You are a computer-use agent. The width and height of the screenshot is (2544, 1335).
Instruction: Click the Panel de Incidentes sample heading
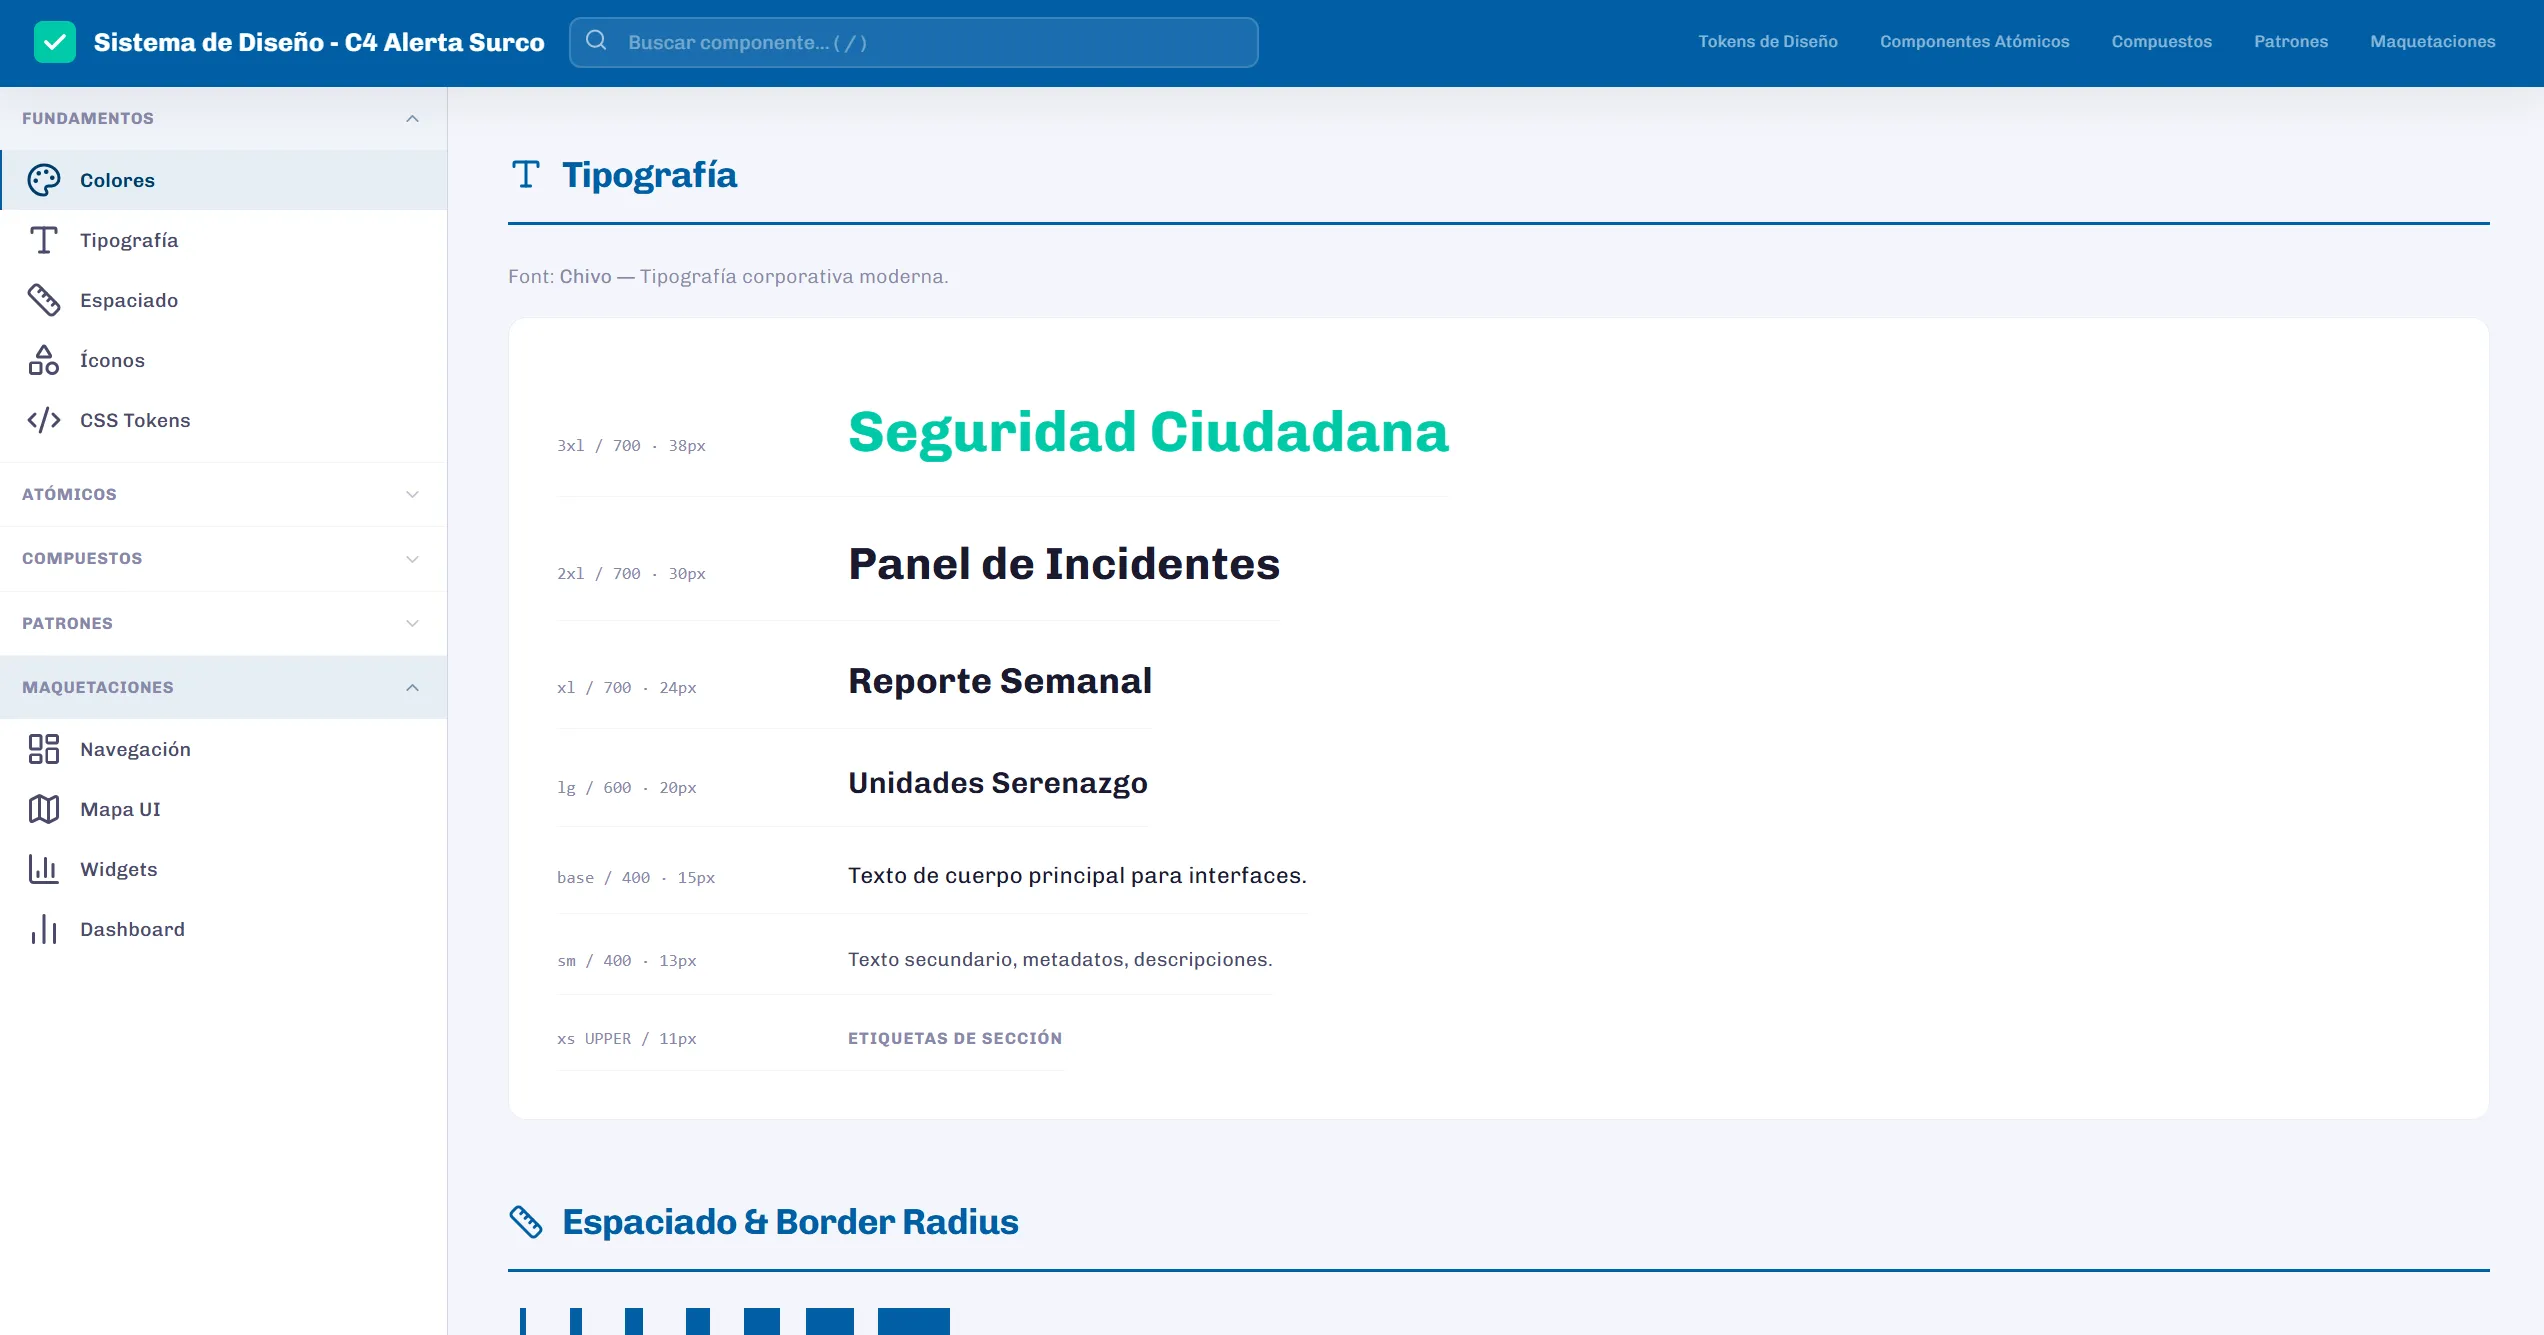1064,564
